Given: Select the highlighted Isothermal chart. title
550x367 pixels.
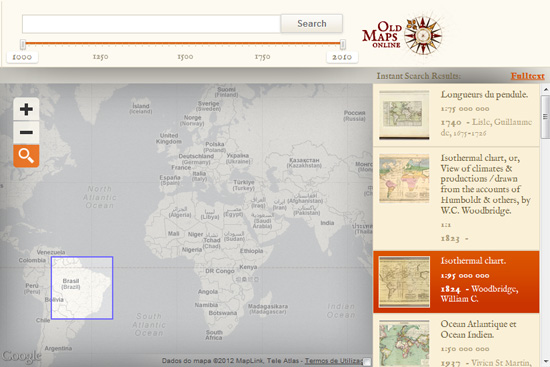Looking at the screenshot, I should (473, 261).
